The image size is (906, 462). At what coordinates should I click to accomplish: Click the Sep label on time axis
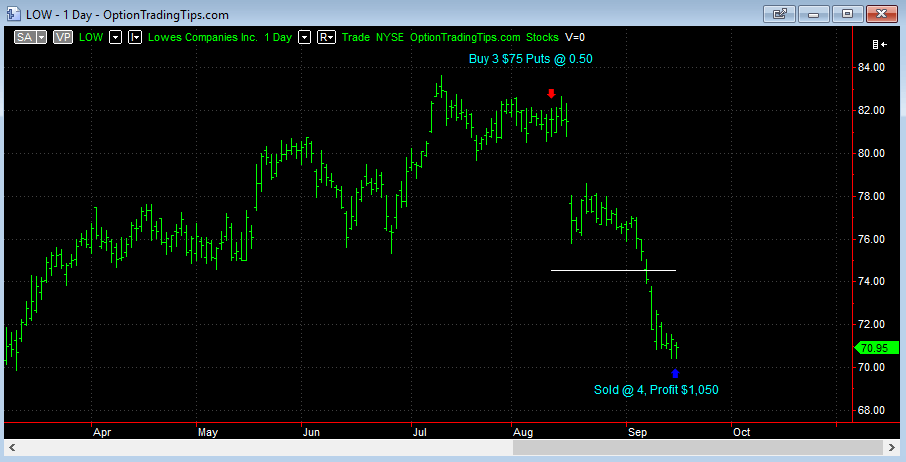click(638, 432)
